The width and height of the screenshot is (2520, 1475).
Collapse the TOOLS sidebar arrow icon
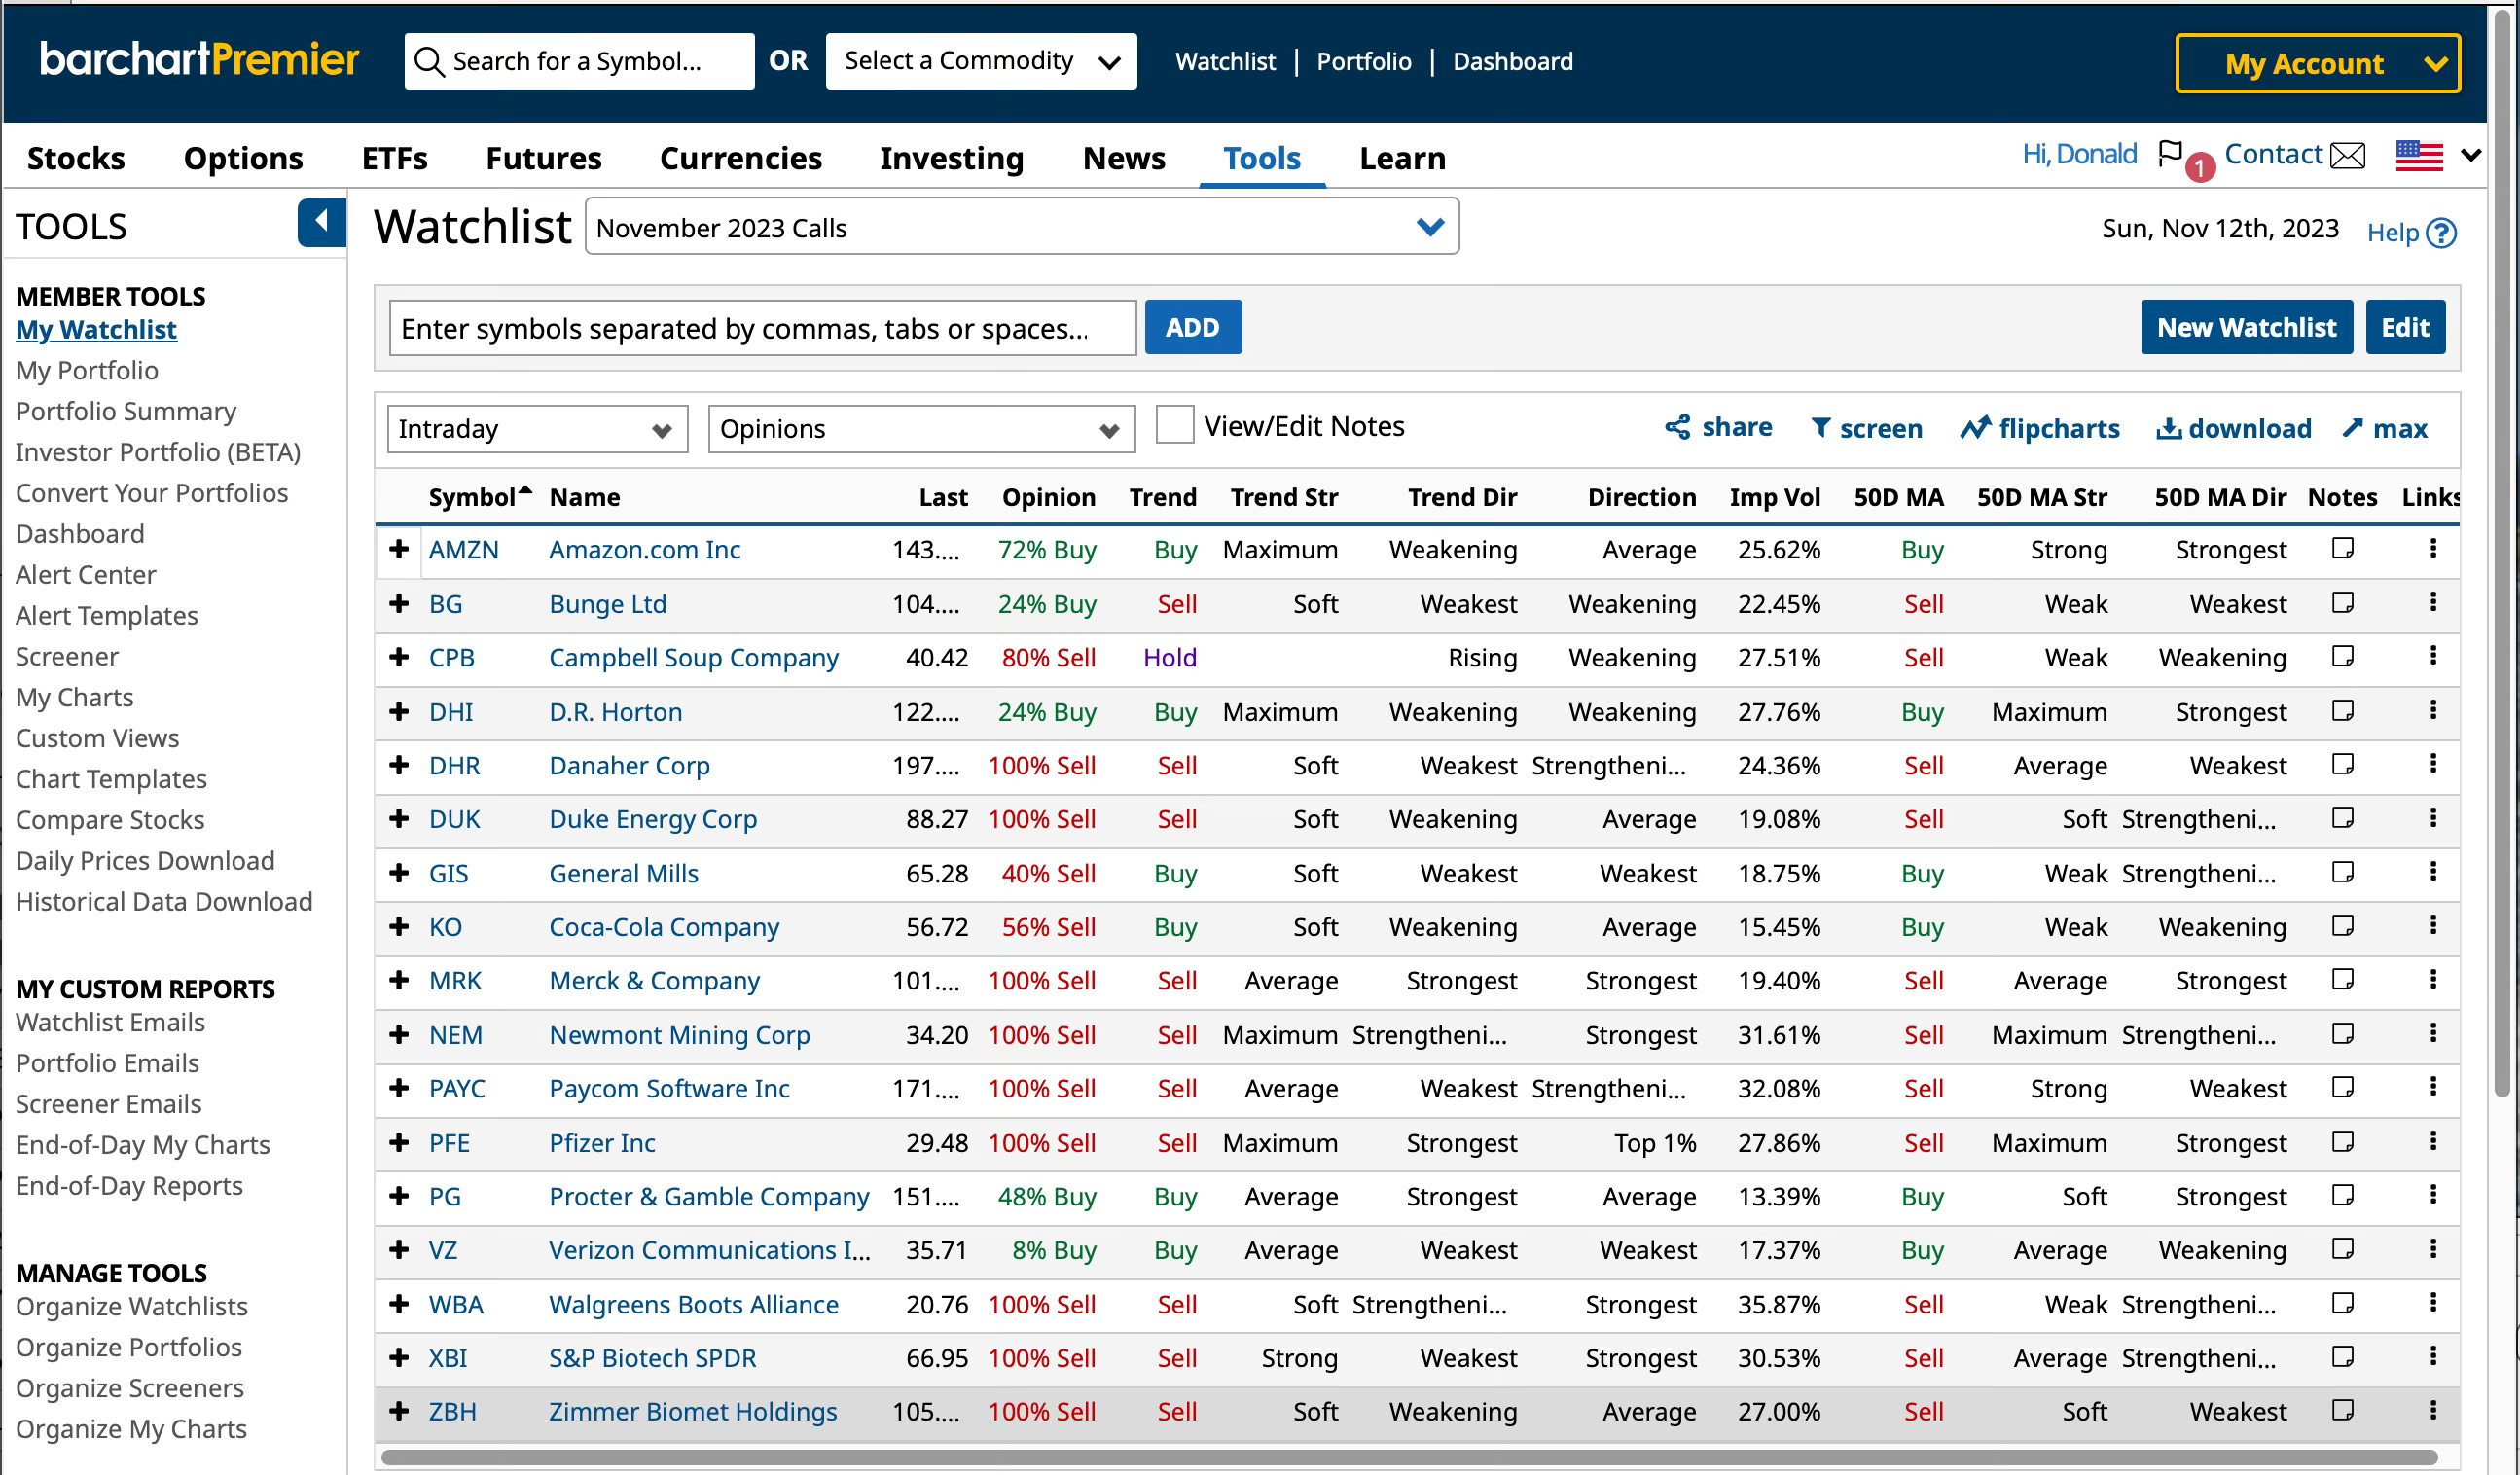[x=321, y=222]
